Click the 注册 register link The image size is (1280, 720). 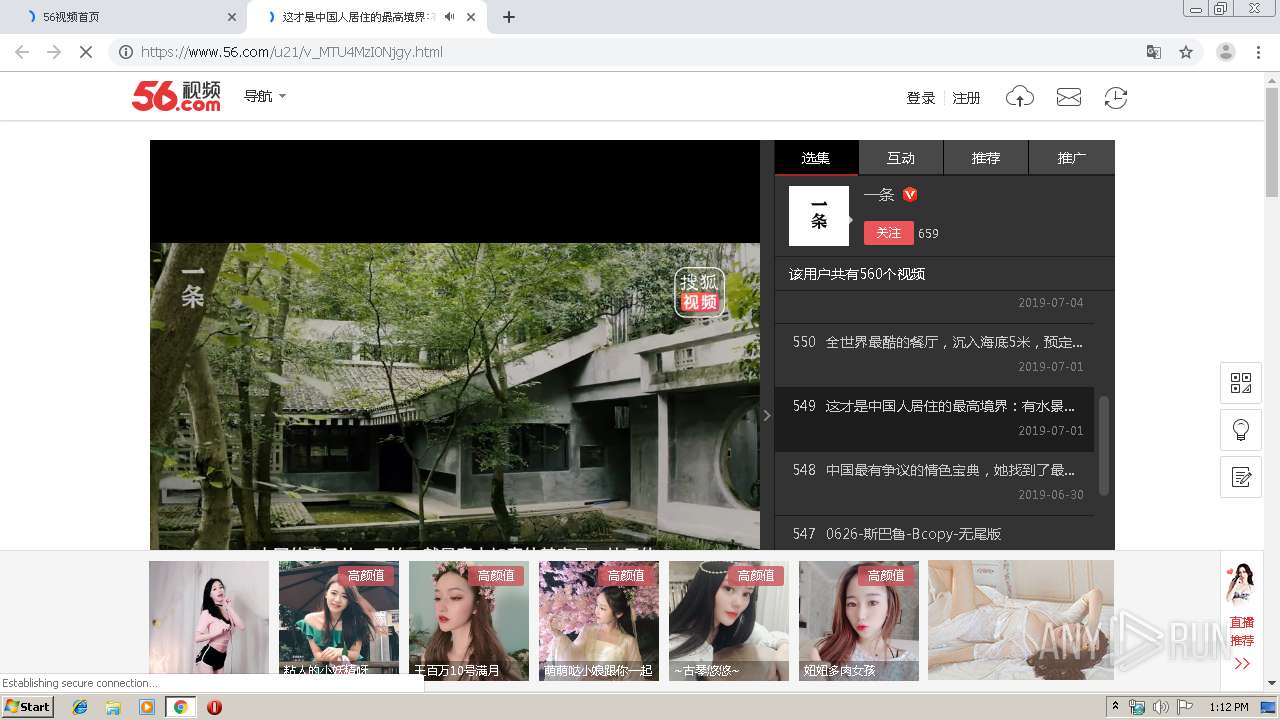coord(966,98)
